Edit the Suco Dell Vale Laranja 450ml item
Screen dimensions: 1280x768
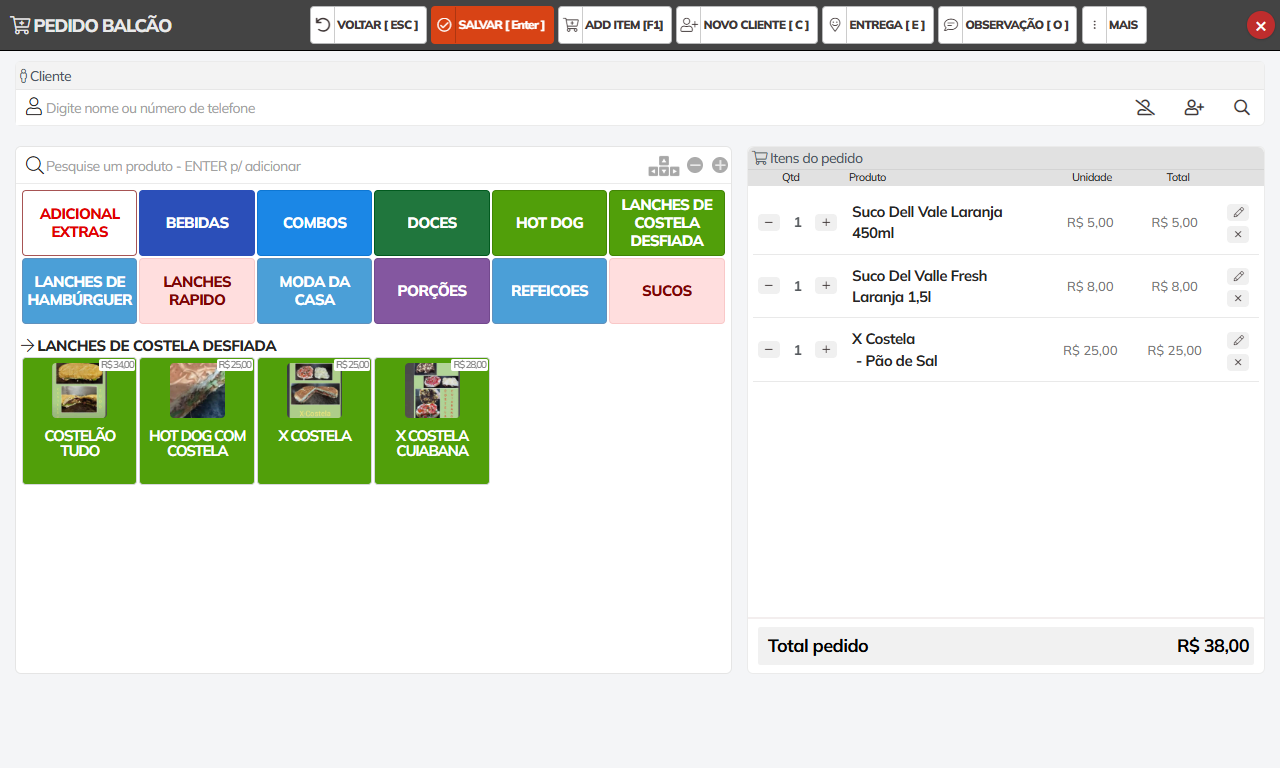[1237, 212]
